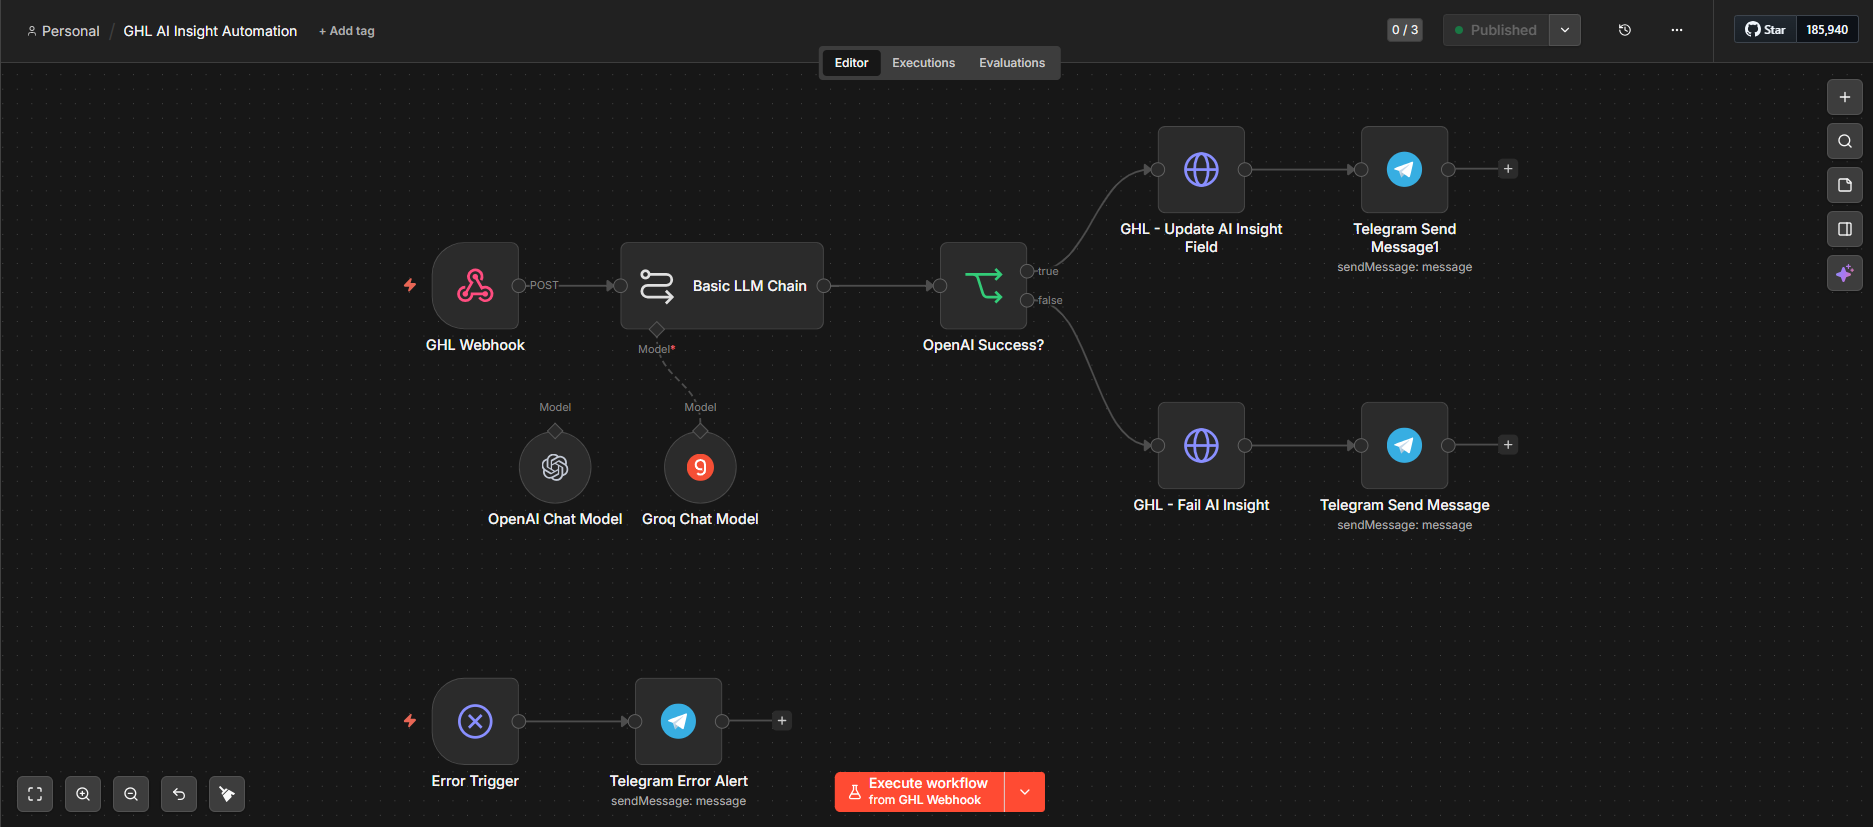Screen dimensions: 1873x827
Task: Click the Telegram Error Alert node
Action: [678, 721]
